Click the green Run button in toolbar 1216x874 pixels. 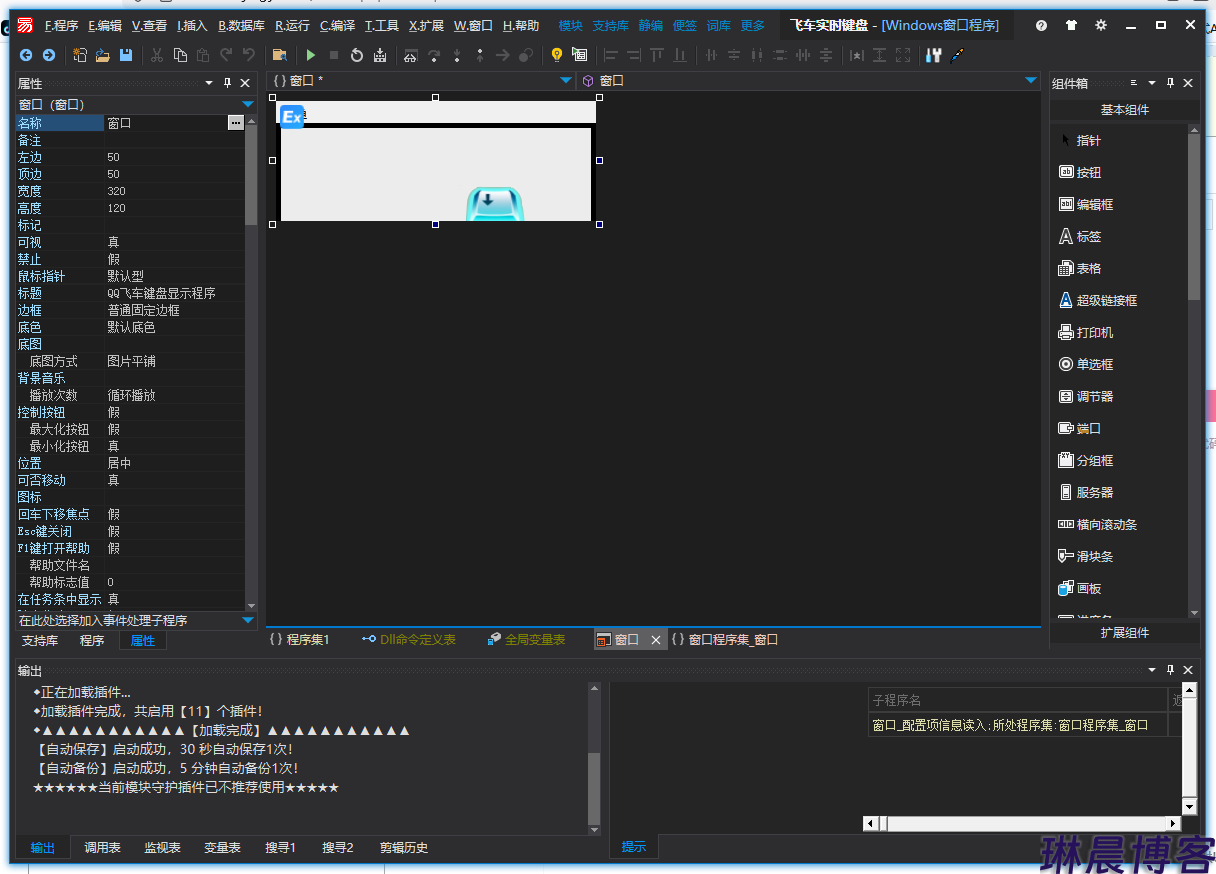311,55
